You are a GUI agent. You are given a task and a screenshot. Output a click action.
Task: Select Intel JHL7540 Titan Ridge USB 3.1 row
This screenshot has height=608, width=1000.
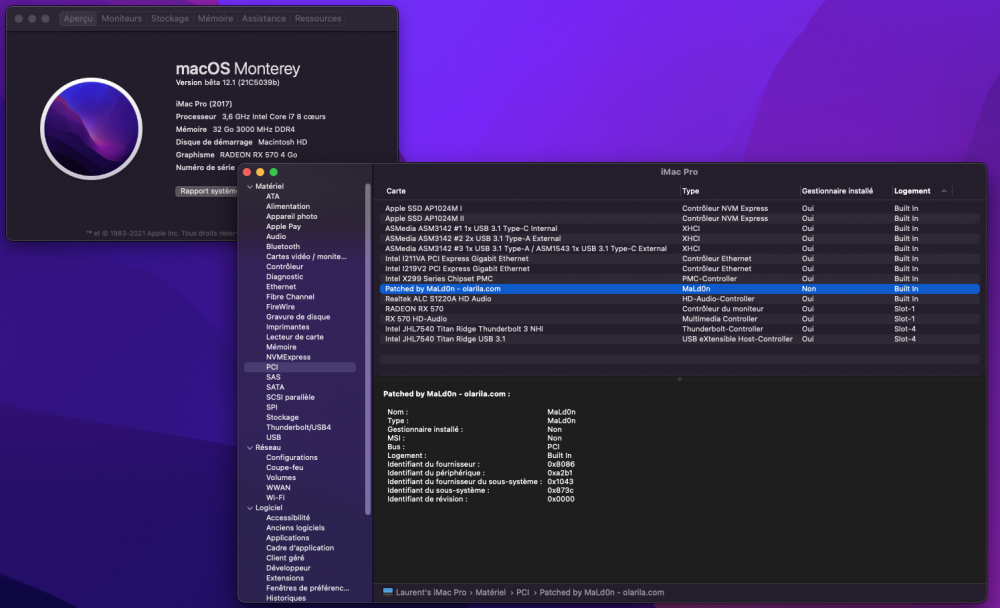coord(679,339)
